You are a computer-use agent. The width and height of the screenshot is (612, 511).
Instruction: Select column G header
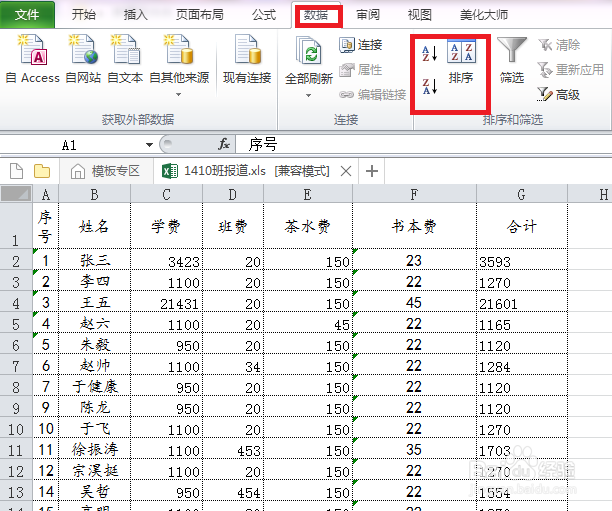(x=522, y=194)
